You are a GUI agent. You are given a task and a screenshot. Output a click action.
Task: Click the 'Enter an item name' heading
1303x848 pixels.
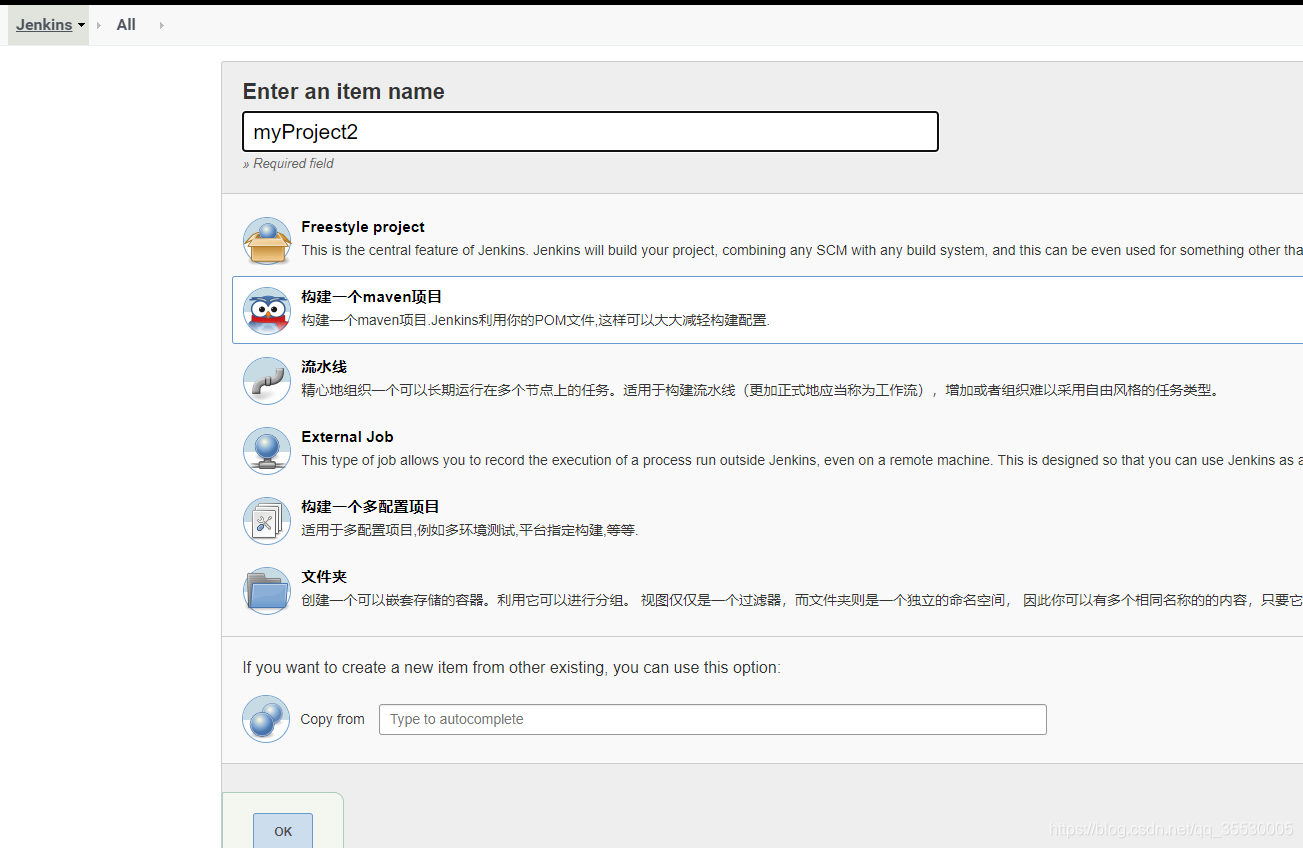coord(343,91)
